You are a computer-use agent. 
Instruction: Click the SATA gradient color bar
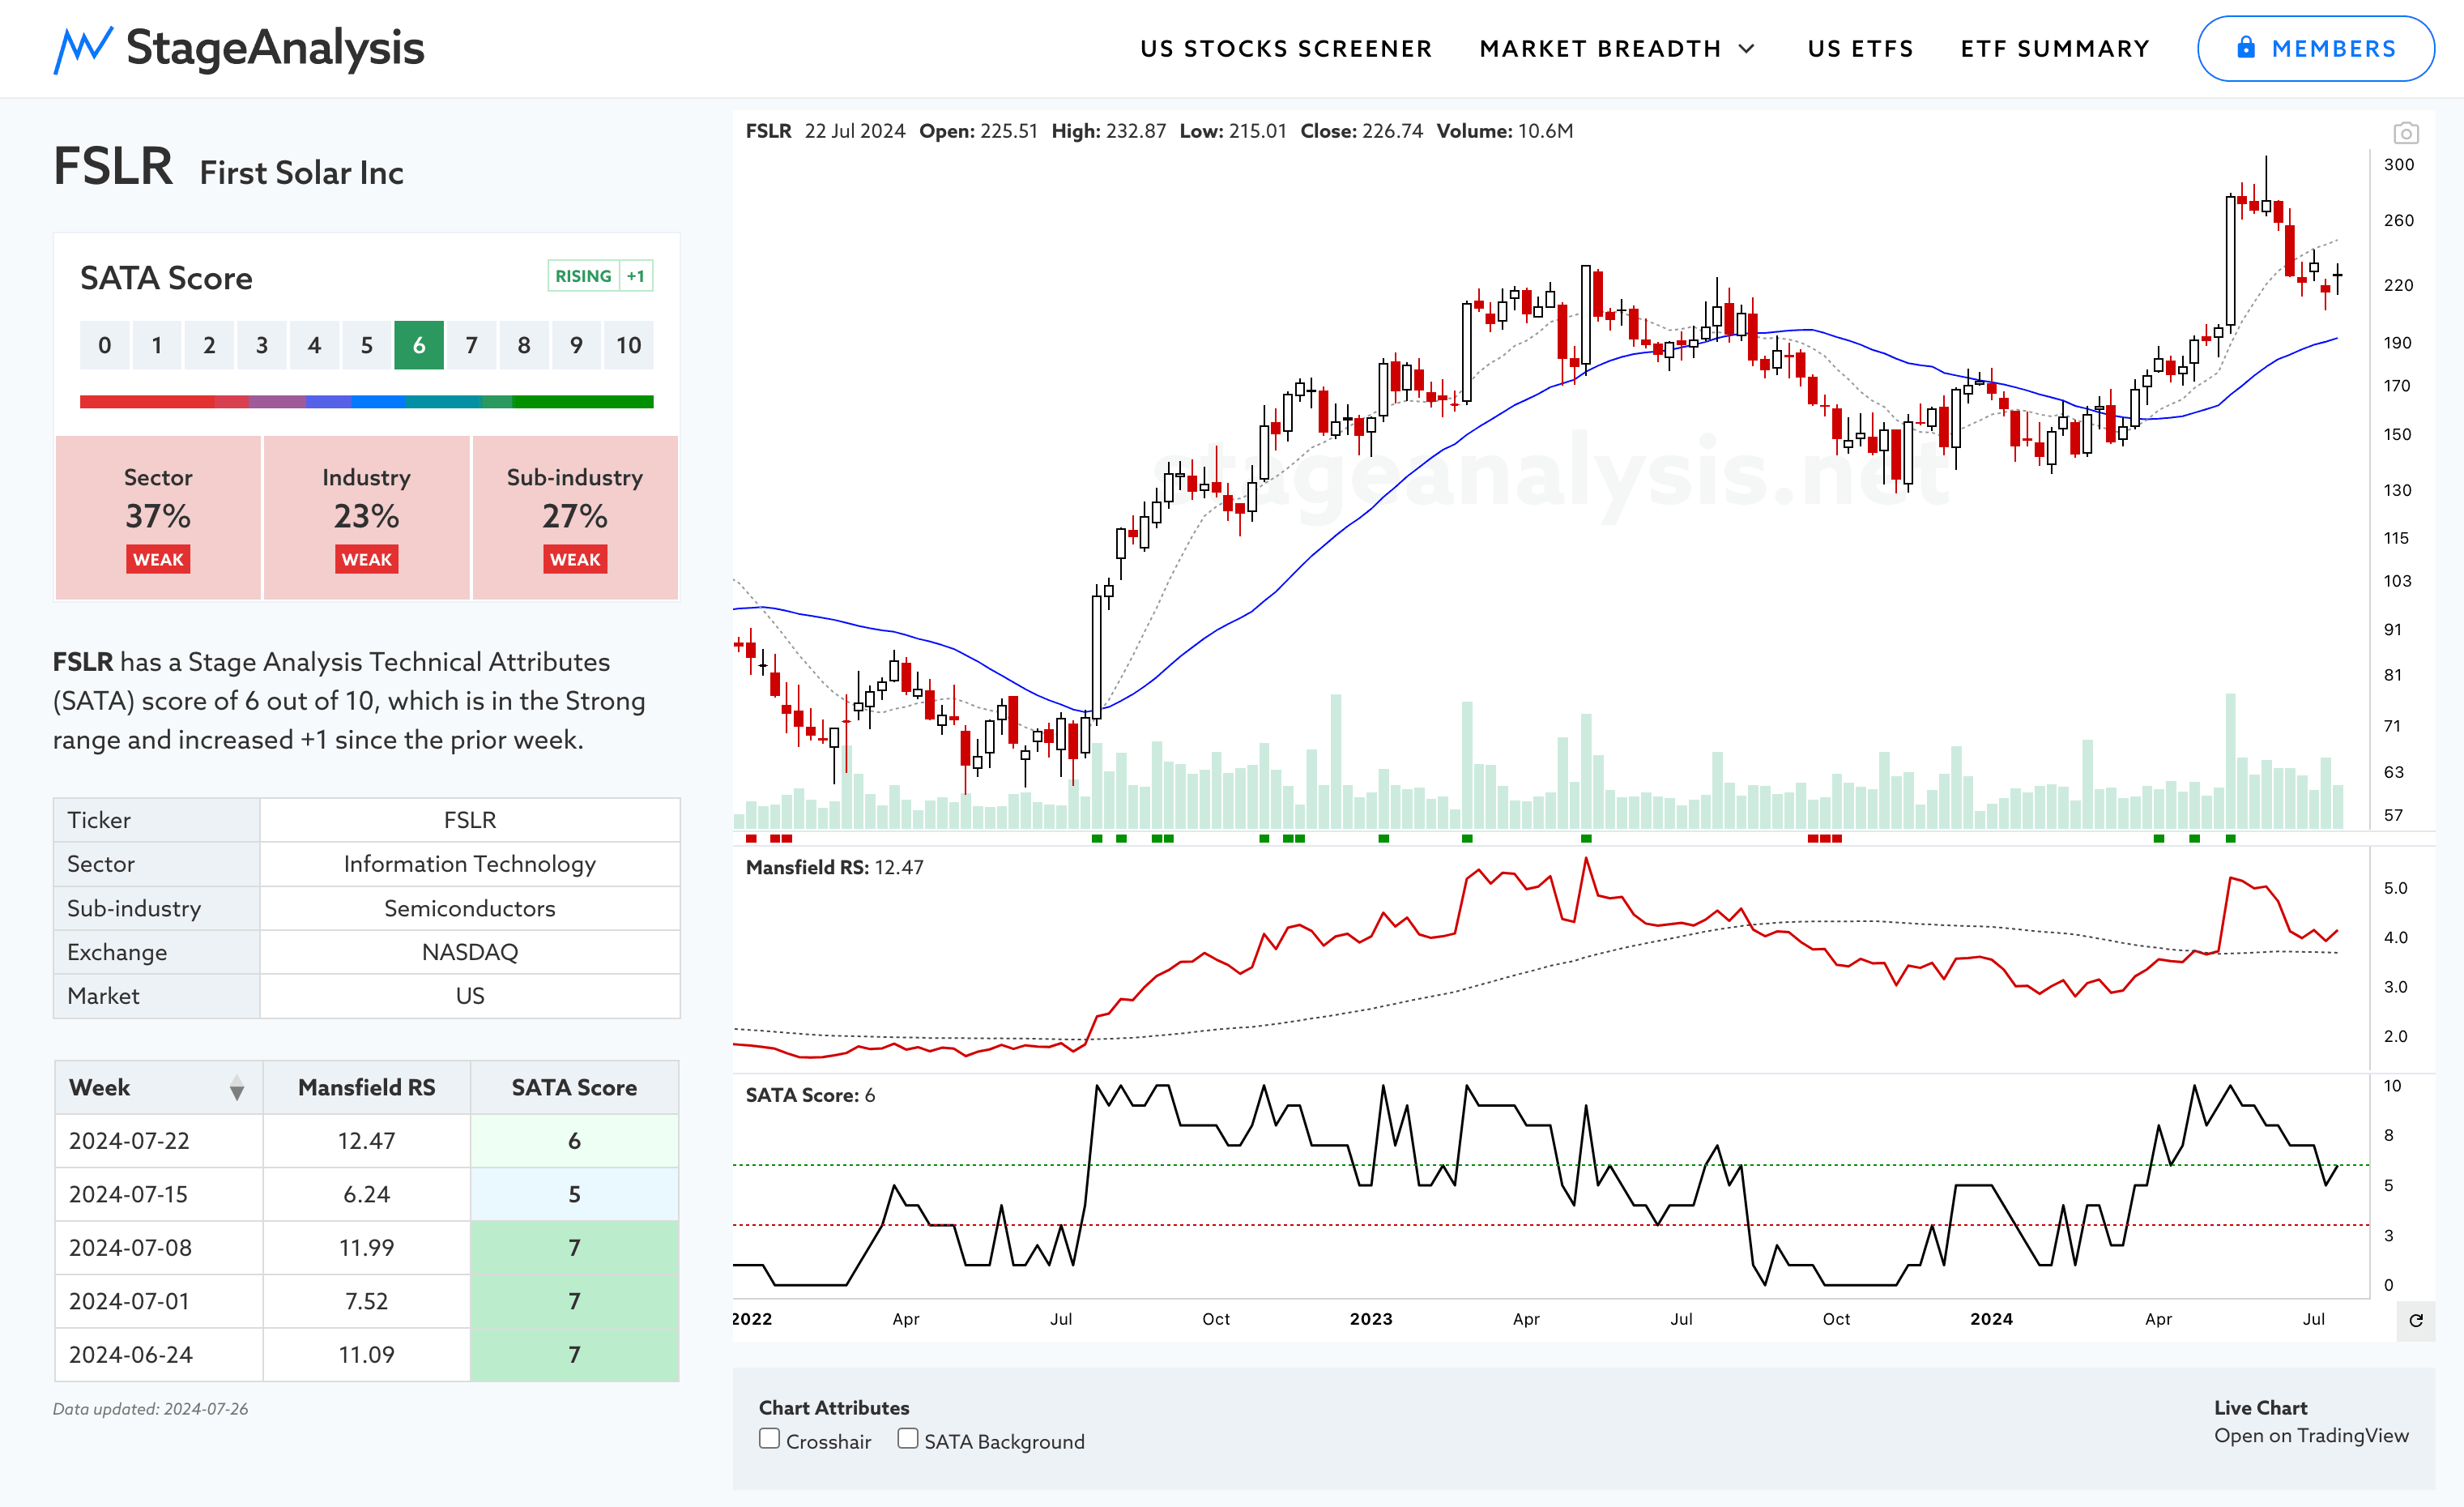[x=366, y=402]
